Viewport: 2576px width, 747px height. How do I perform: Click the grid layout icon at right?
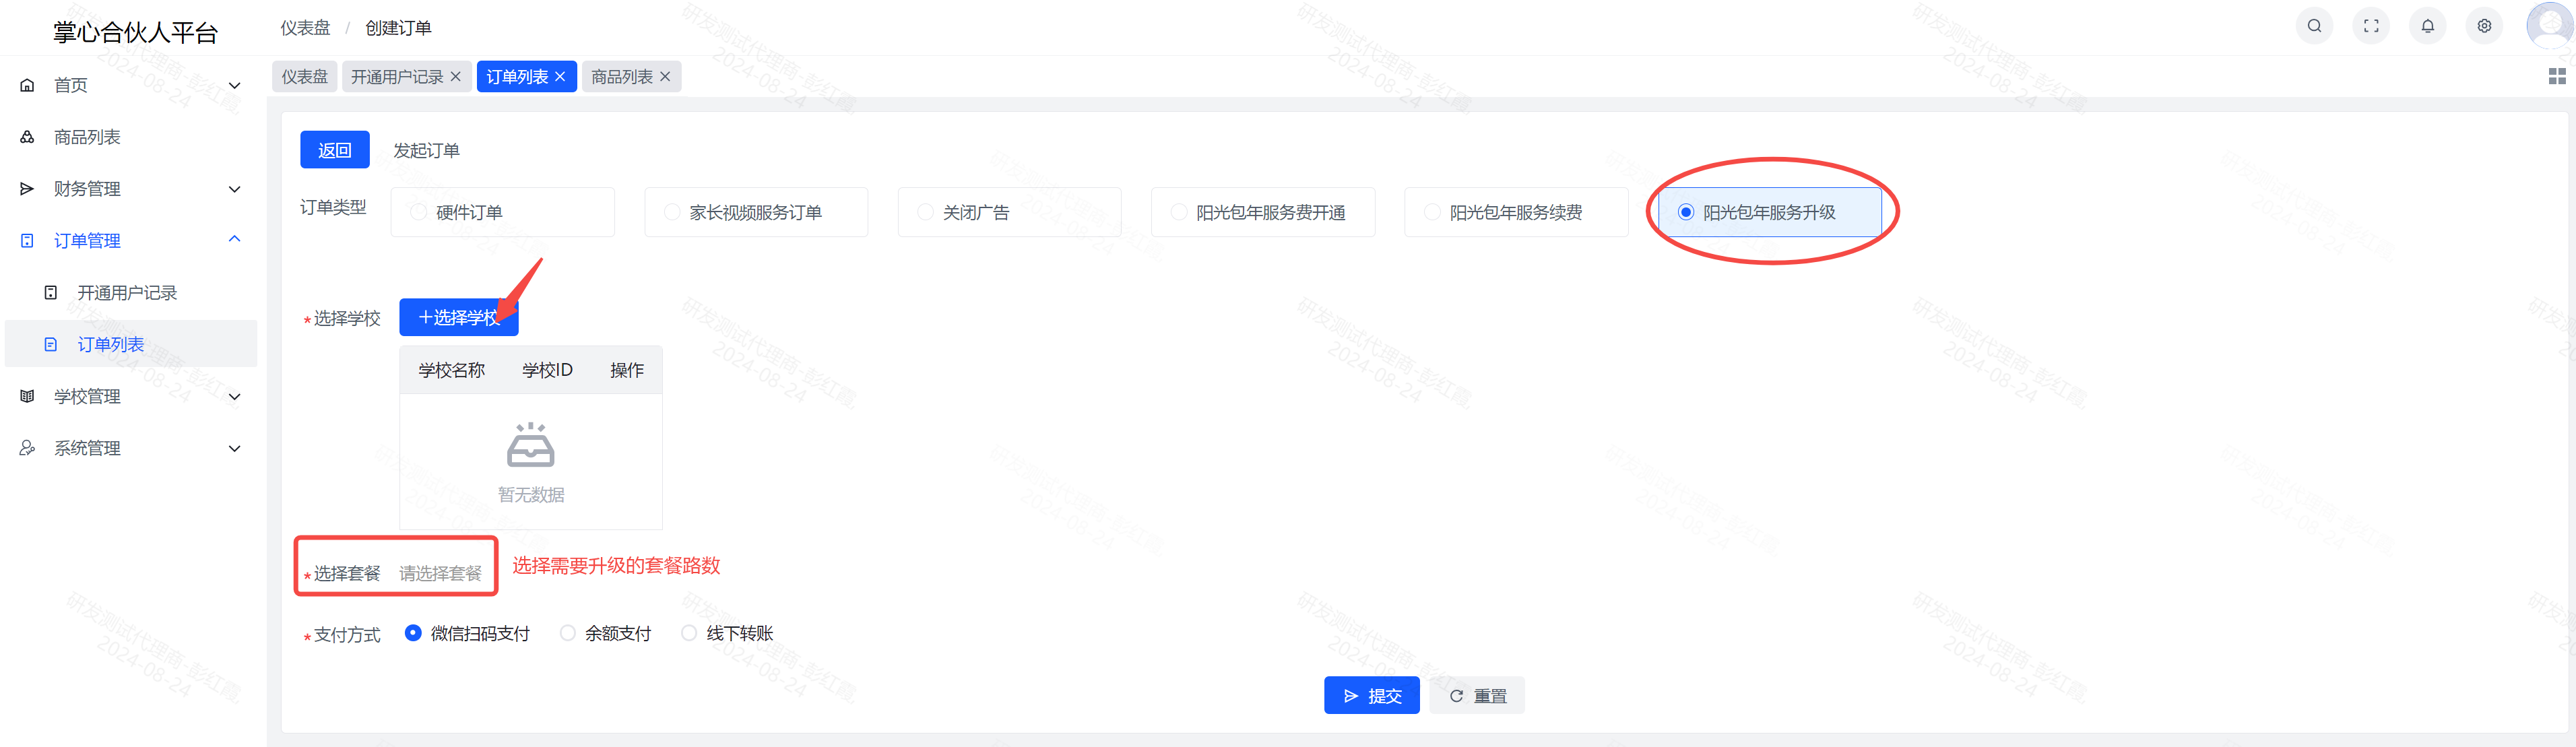click(x=2557, y=77)
